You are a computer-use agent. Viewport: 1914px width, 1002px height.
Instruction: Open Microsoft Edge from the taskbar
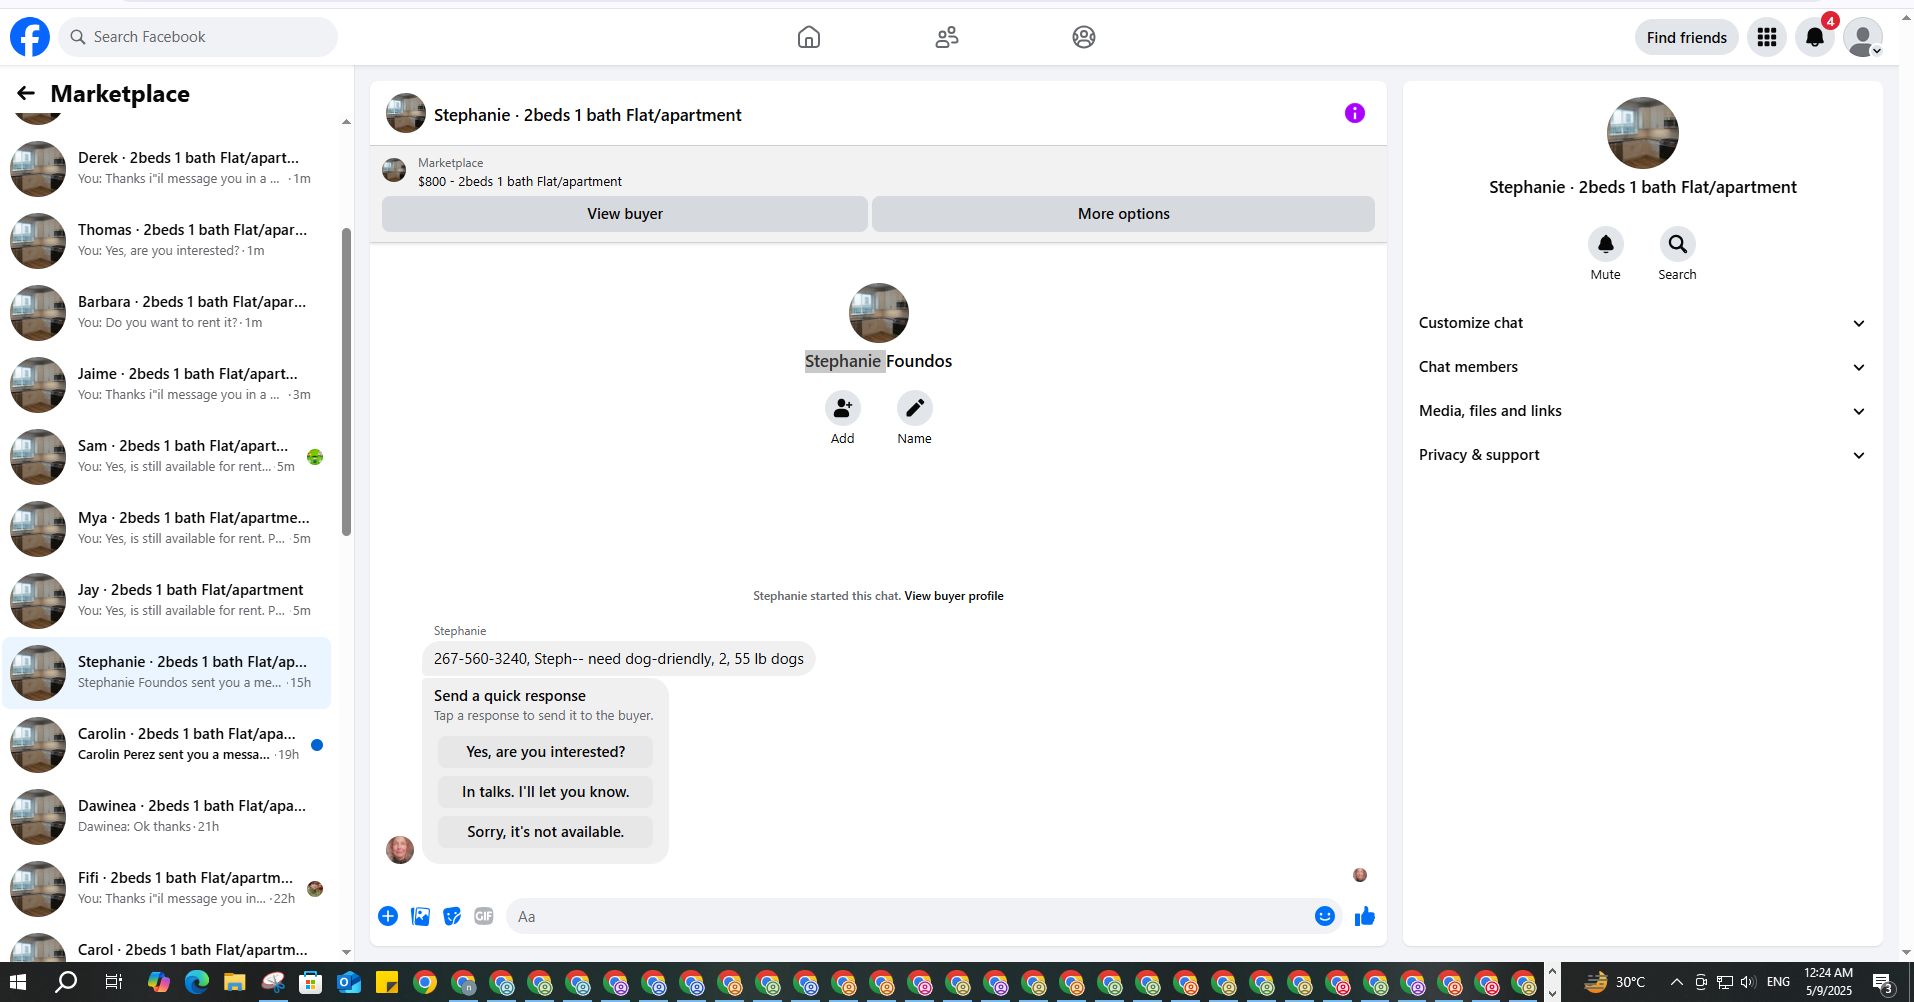[197, 982]
